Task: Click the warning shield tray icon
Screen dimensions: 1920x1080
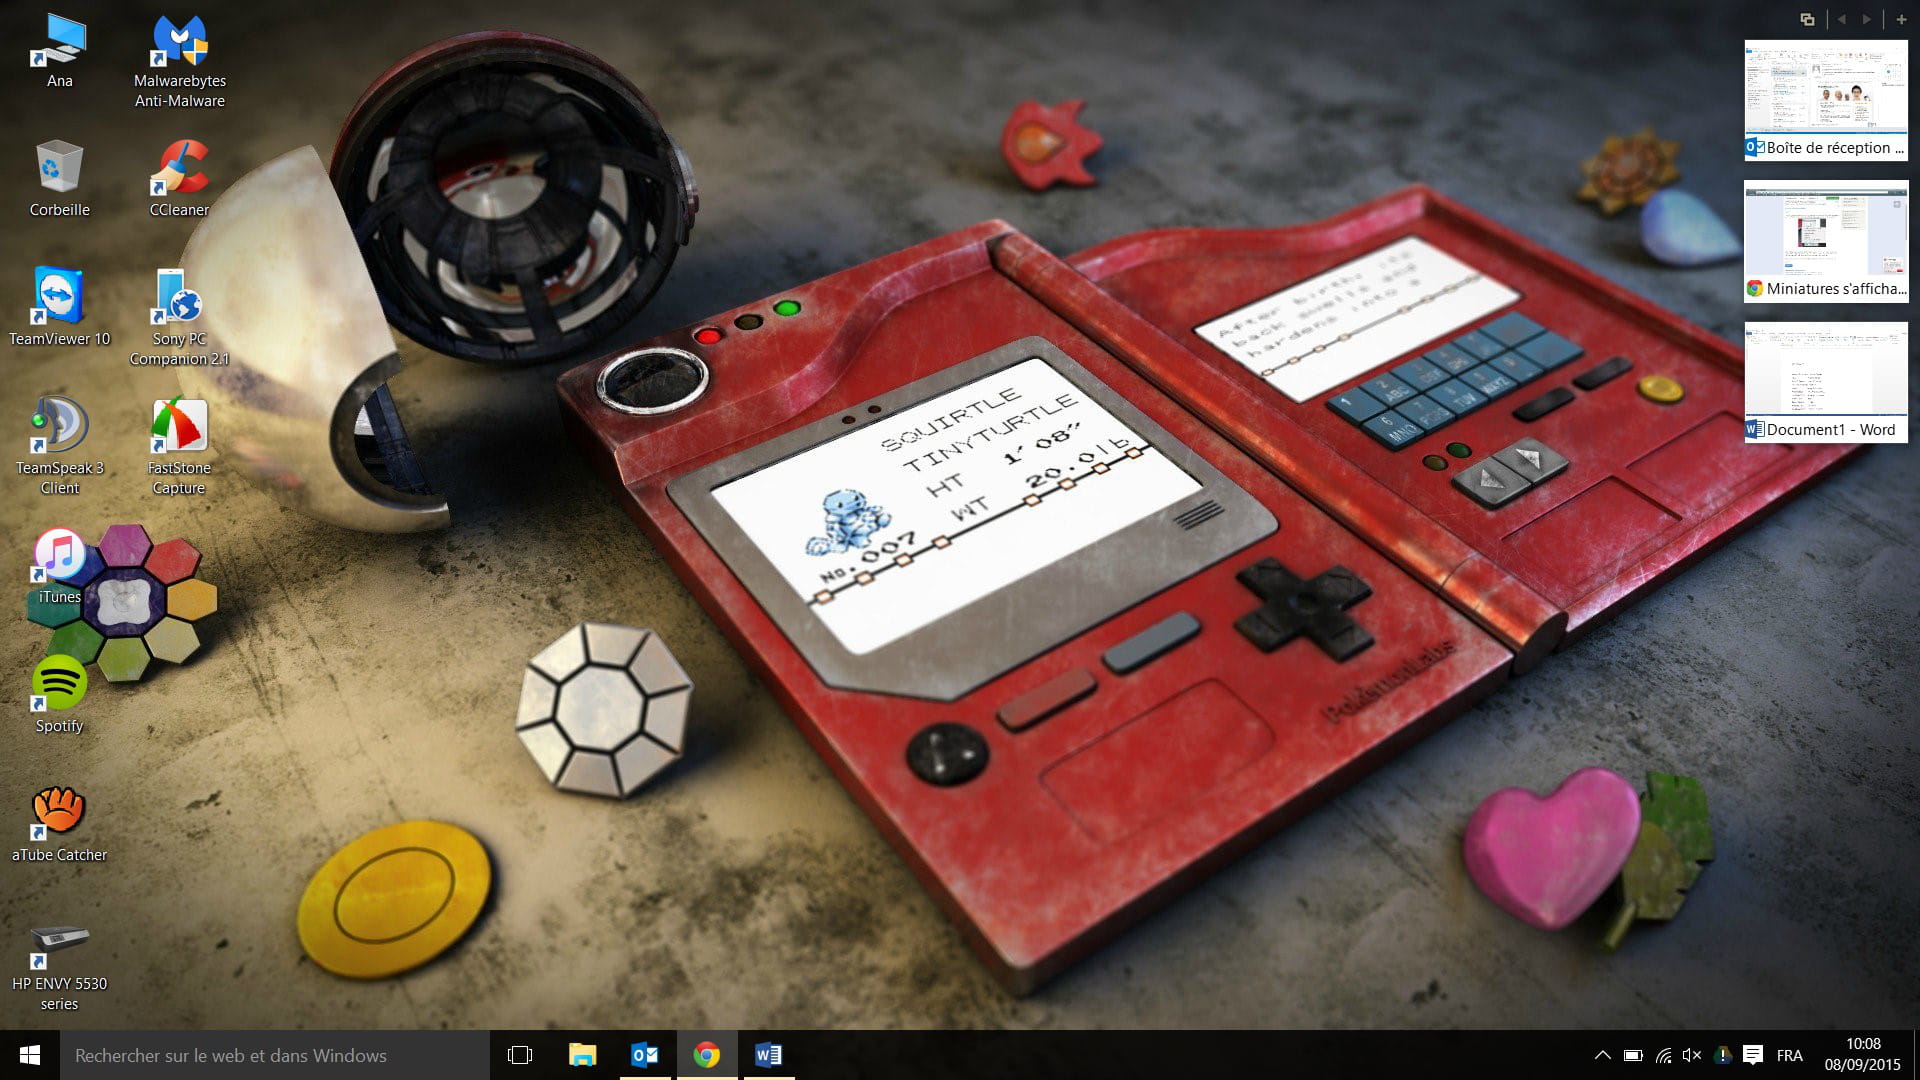Action: coord(1722,1055)
